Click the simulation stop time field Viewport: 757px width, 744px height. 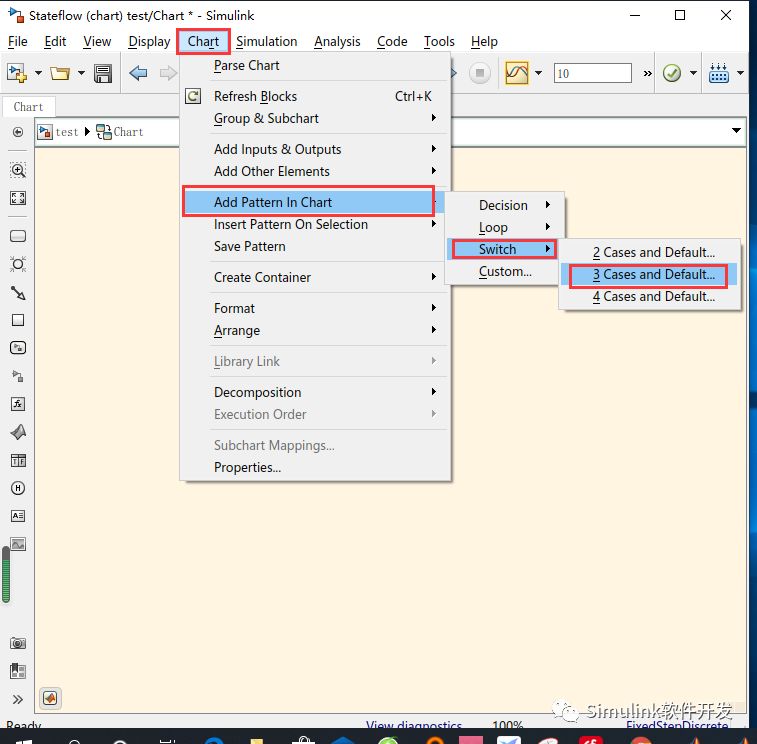592,73
